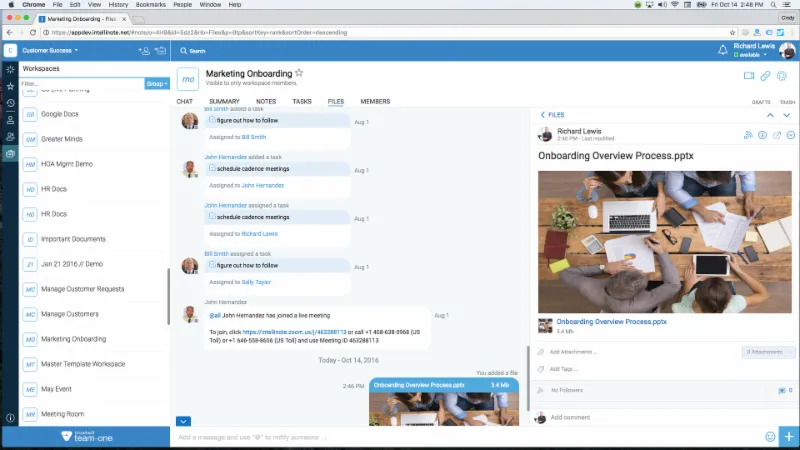Open the 'available' status dropdown
The width and height of the screenshot is (800, 450).
coord(751,55)
